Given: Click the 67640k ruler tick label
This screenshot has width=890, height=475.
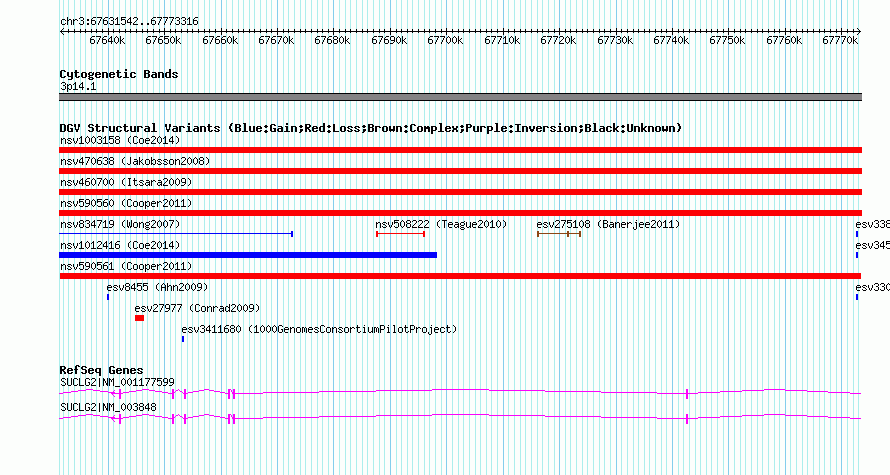Looking at the screenshot, I should [x=107, y=40].
